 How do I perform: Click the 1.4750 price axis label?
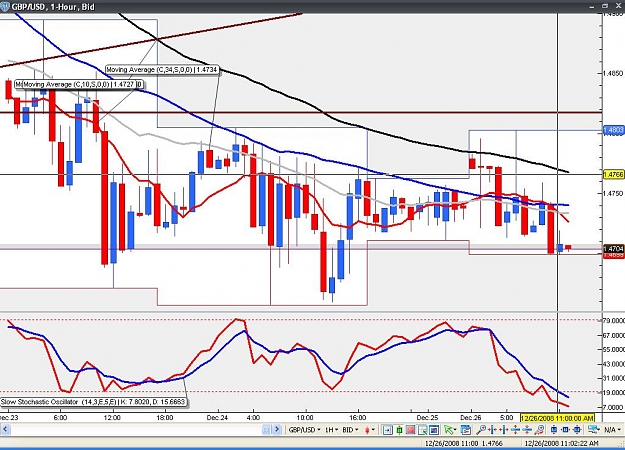point(613,193)
